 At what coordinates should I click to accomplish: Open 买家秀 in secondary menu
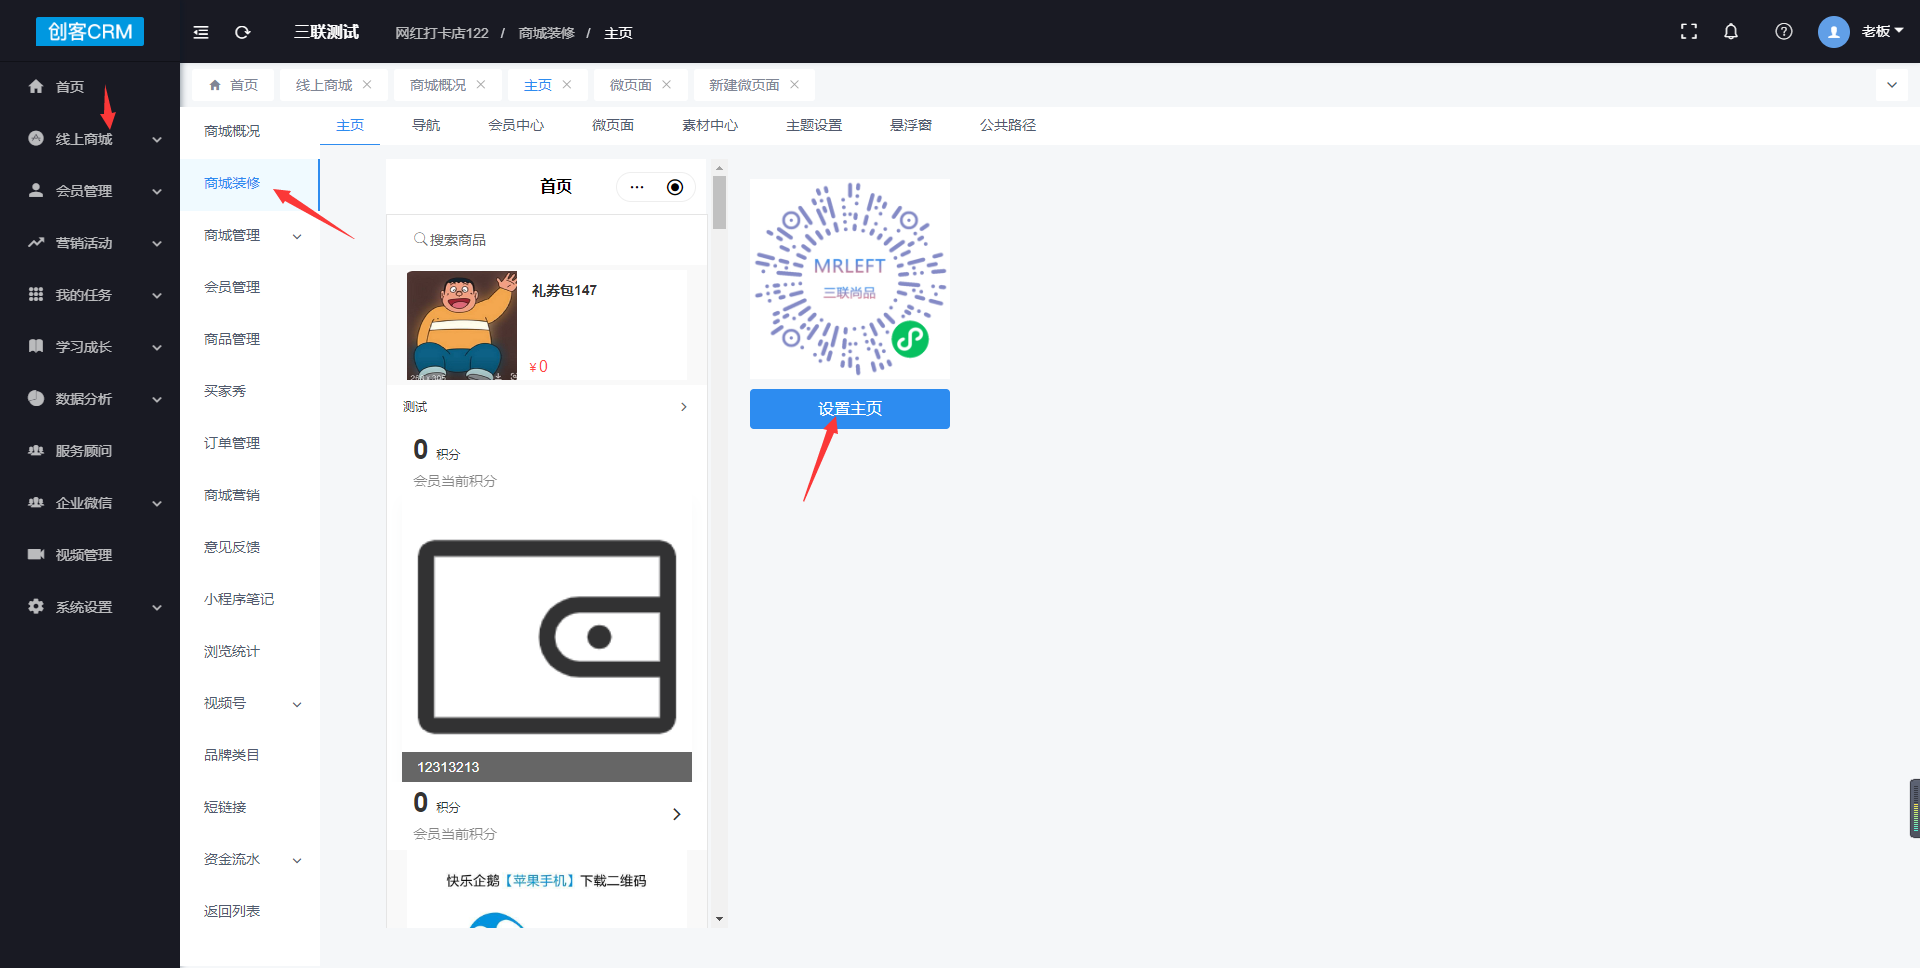click(225, 391)
